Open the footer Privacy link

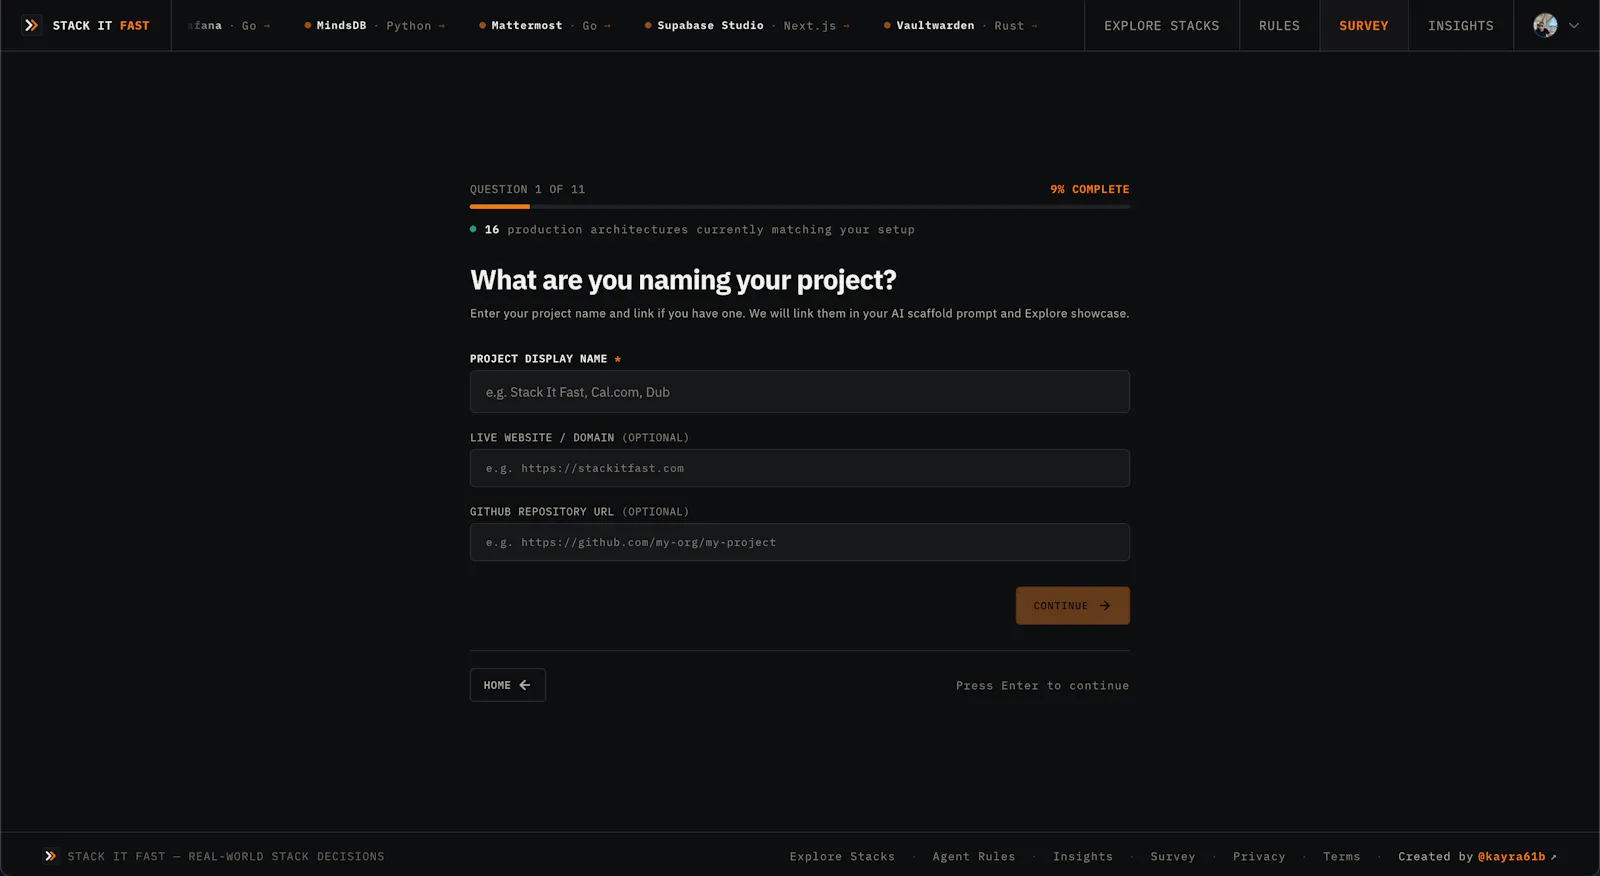coord(1259,857)
